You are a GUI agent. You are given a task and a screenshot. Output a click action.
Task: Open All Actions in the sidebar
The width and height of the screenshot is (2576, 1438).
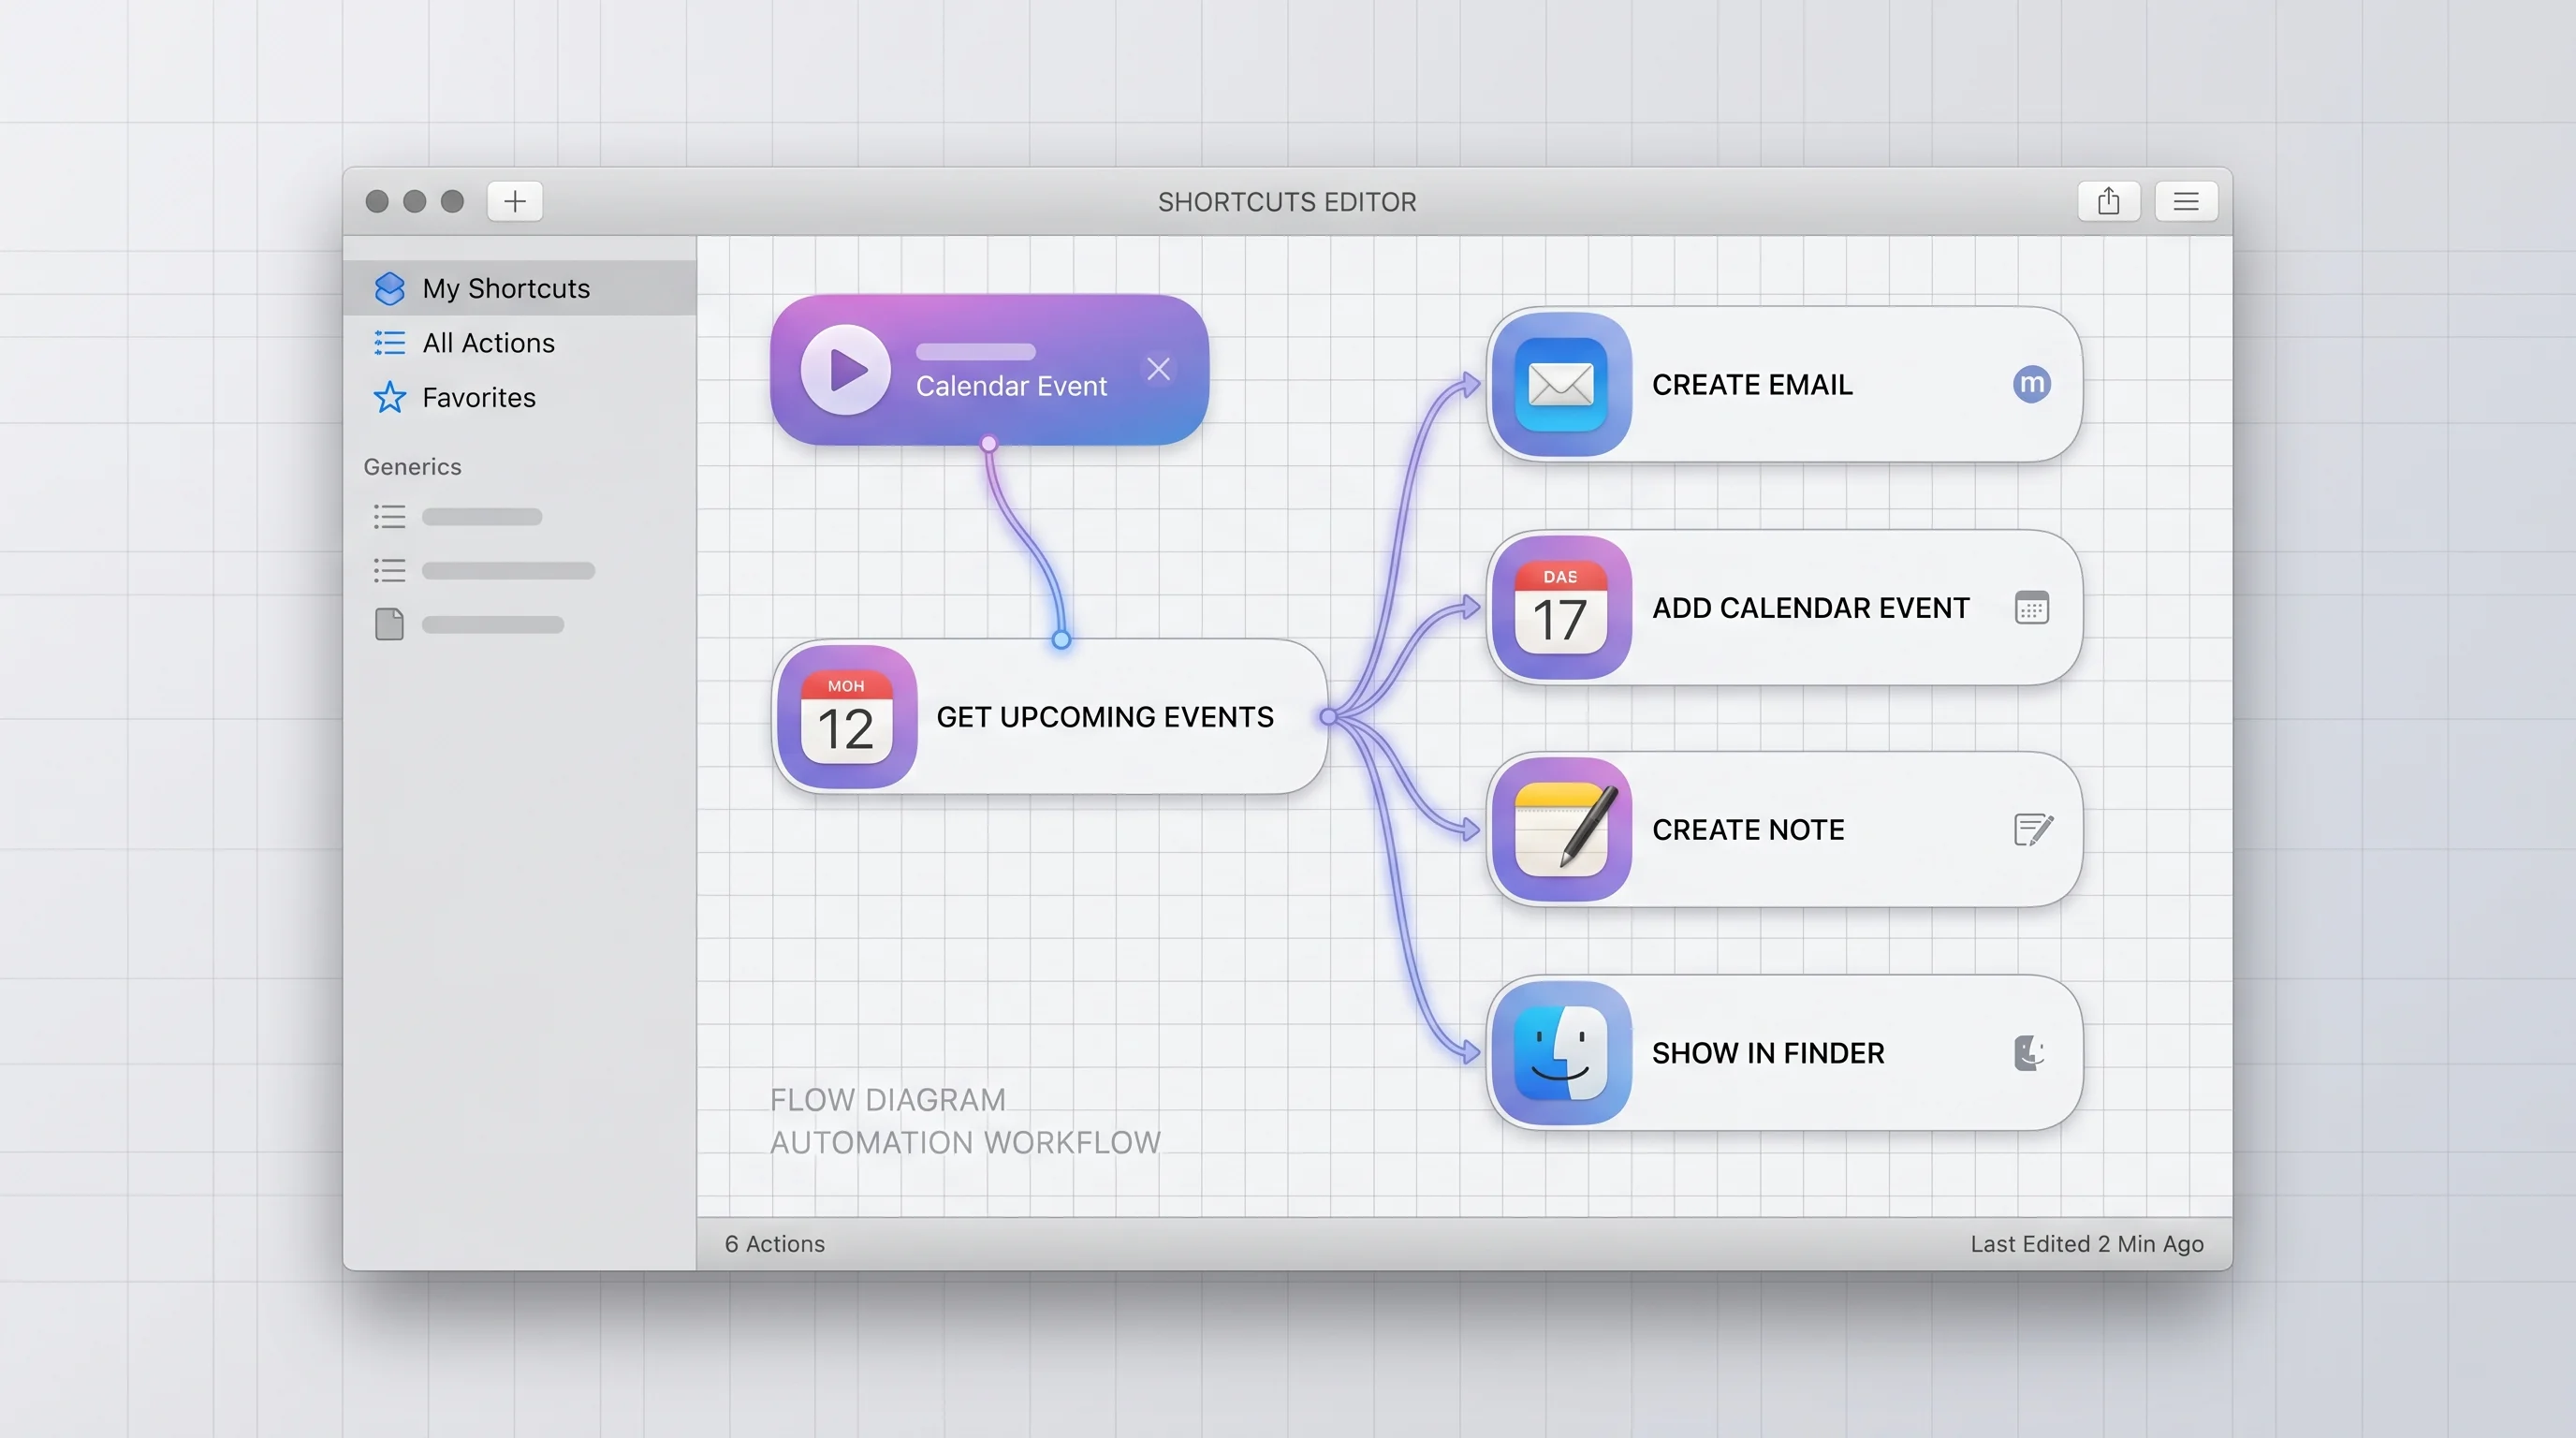(x=519, y=343)
